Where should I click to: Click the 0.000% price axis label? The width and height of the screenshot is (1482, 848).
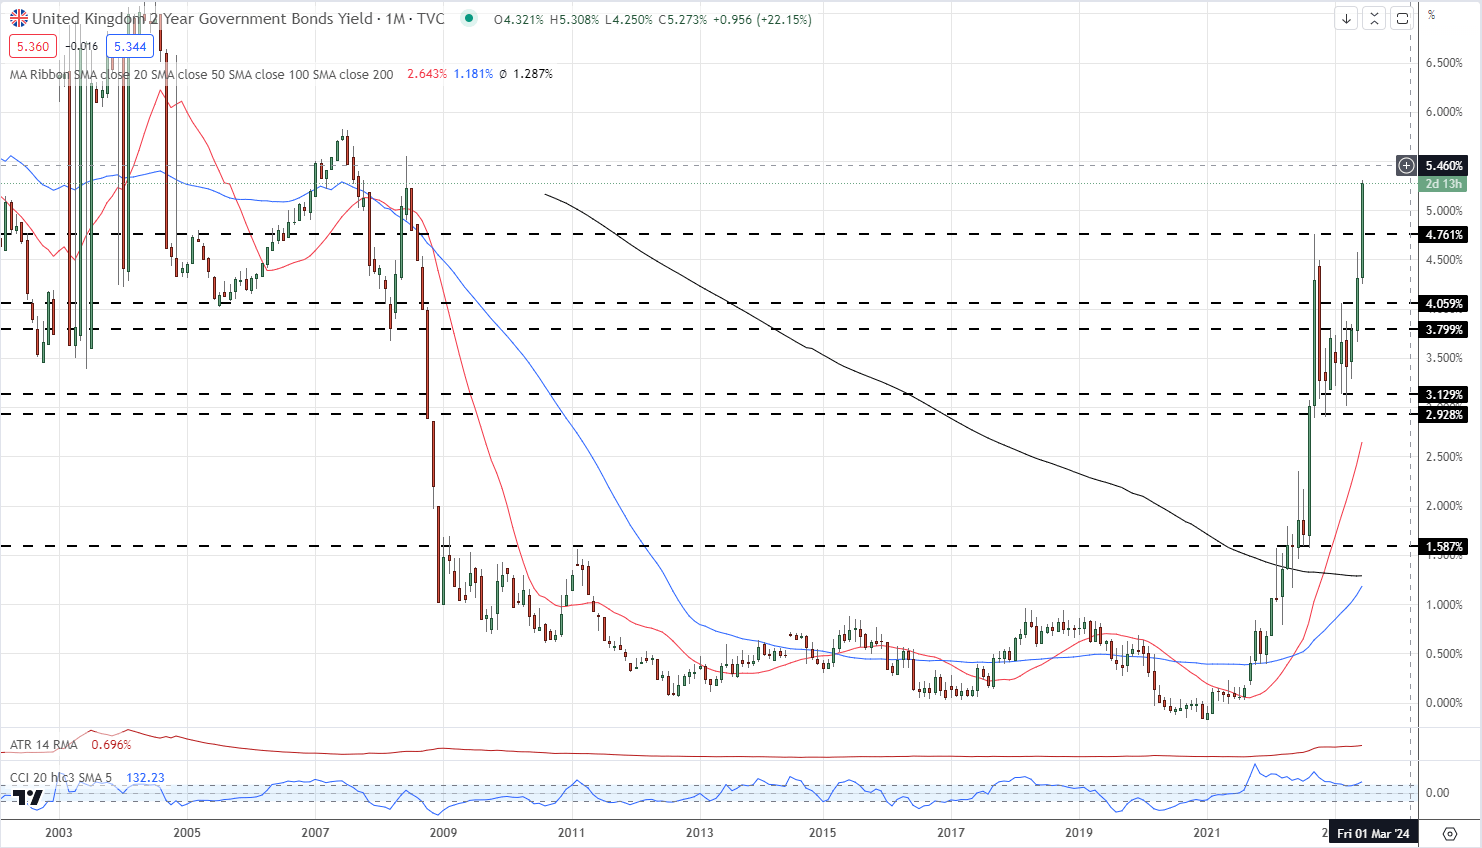[x=1444, y=703]
